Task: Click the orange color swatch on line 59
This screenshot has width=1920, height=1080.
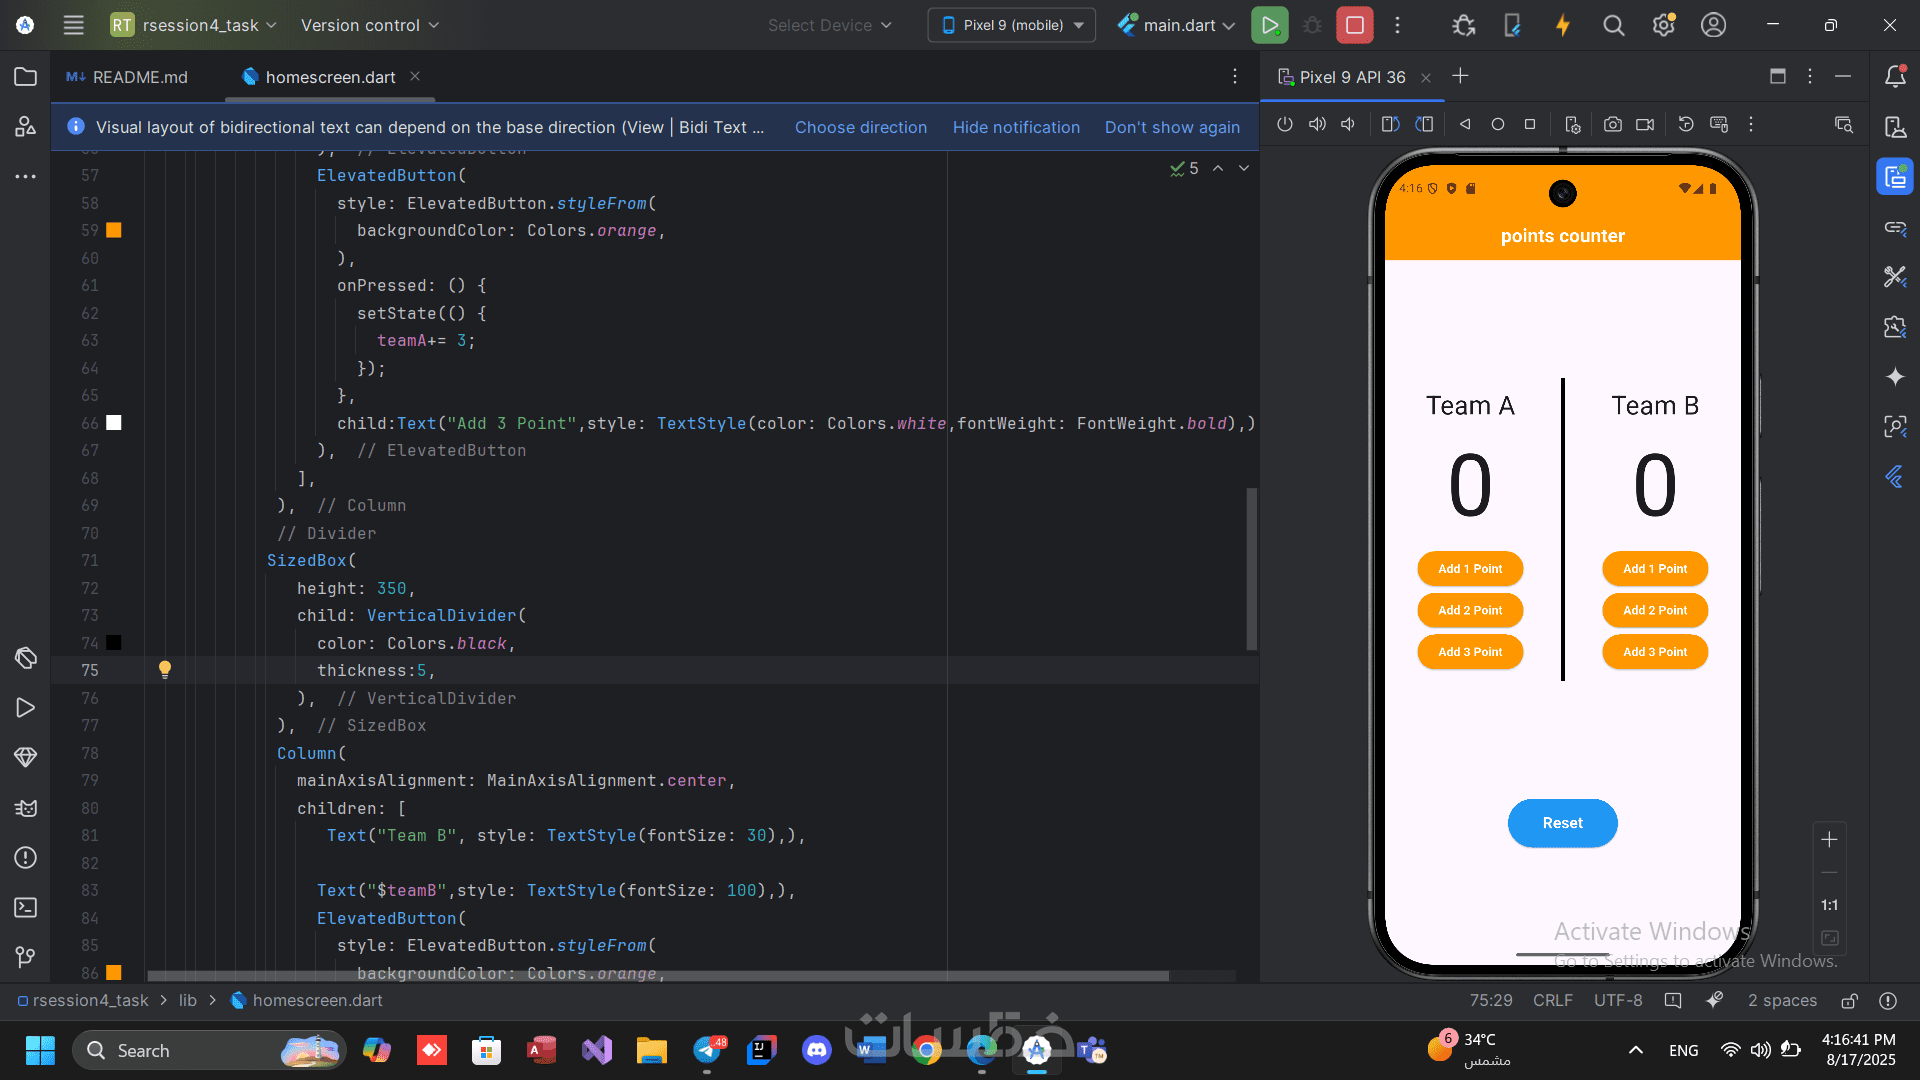Action: 114,230
